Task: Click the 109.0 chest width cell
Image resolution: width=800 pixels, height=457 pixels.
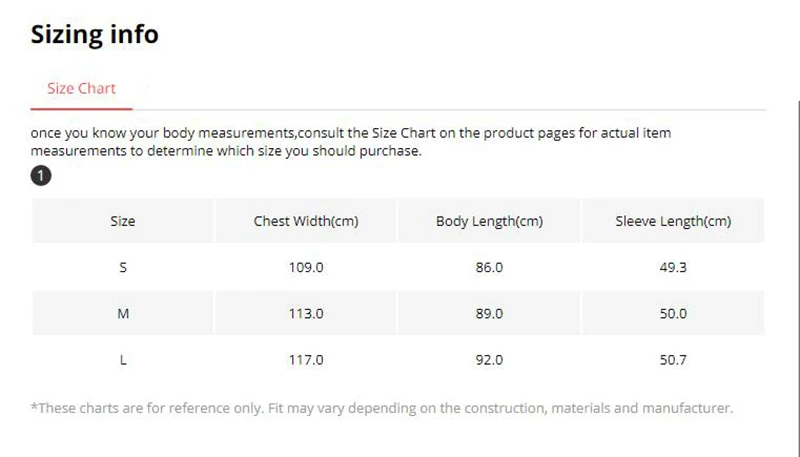Action: click(x=306, y=267)
